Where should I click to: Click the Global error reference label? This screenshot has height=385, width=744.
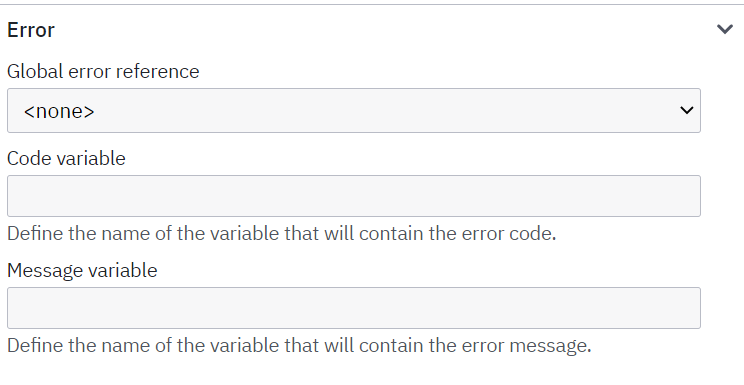tap(103, 71)
